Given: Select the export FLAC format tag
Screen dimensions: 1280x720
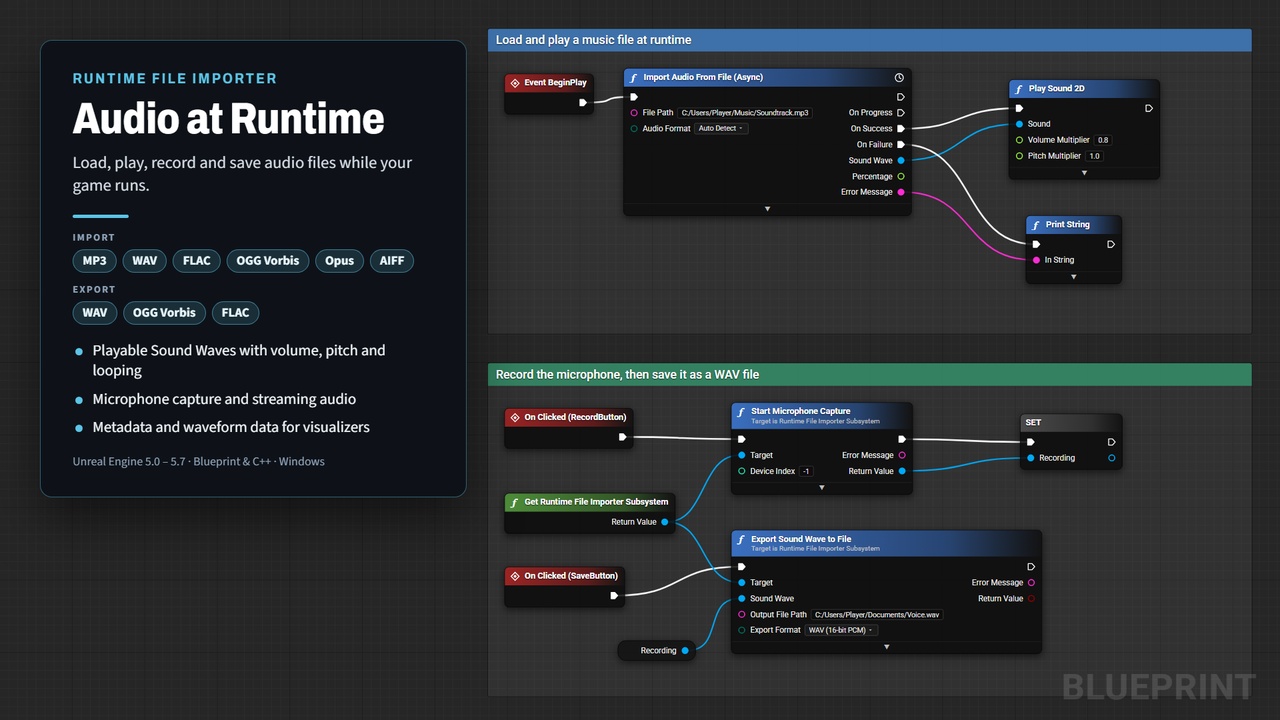Looking at the screenshot, I should 236,313.
